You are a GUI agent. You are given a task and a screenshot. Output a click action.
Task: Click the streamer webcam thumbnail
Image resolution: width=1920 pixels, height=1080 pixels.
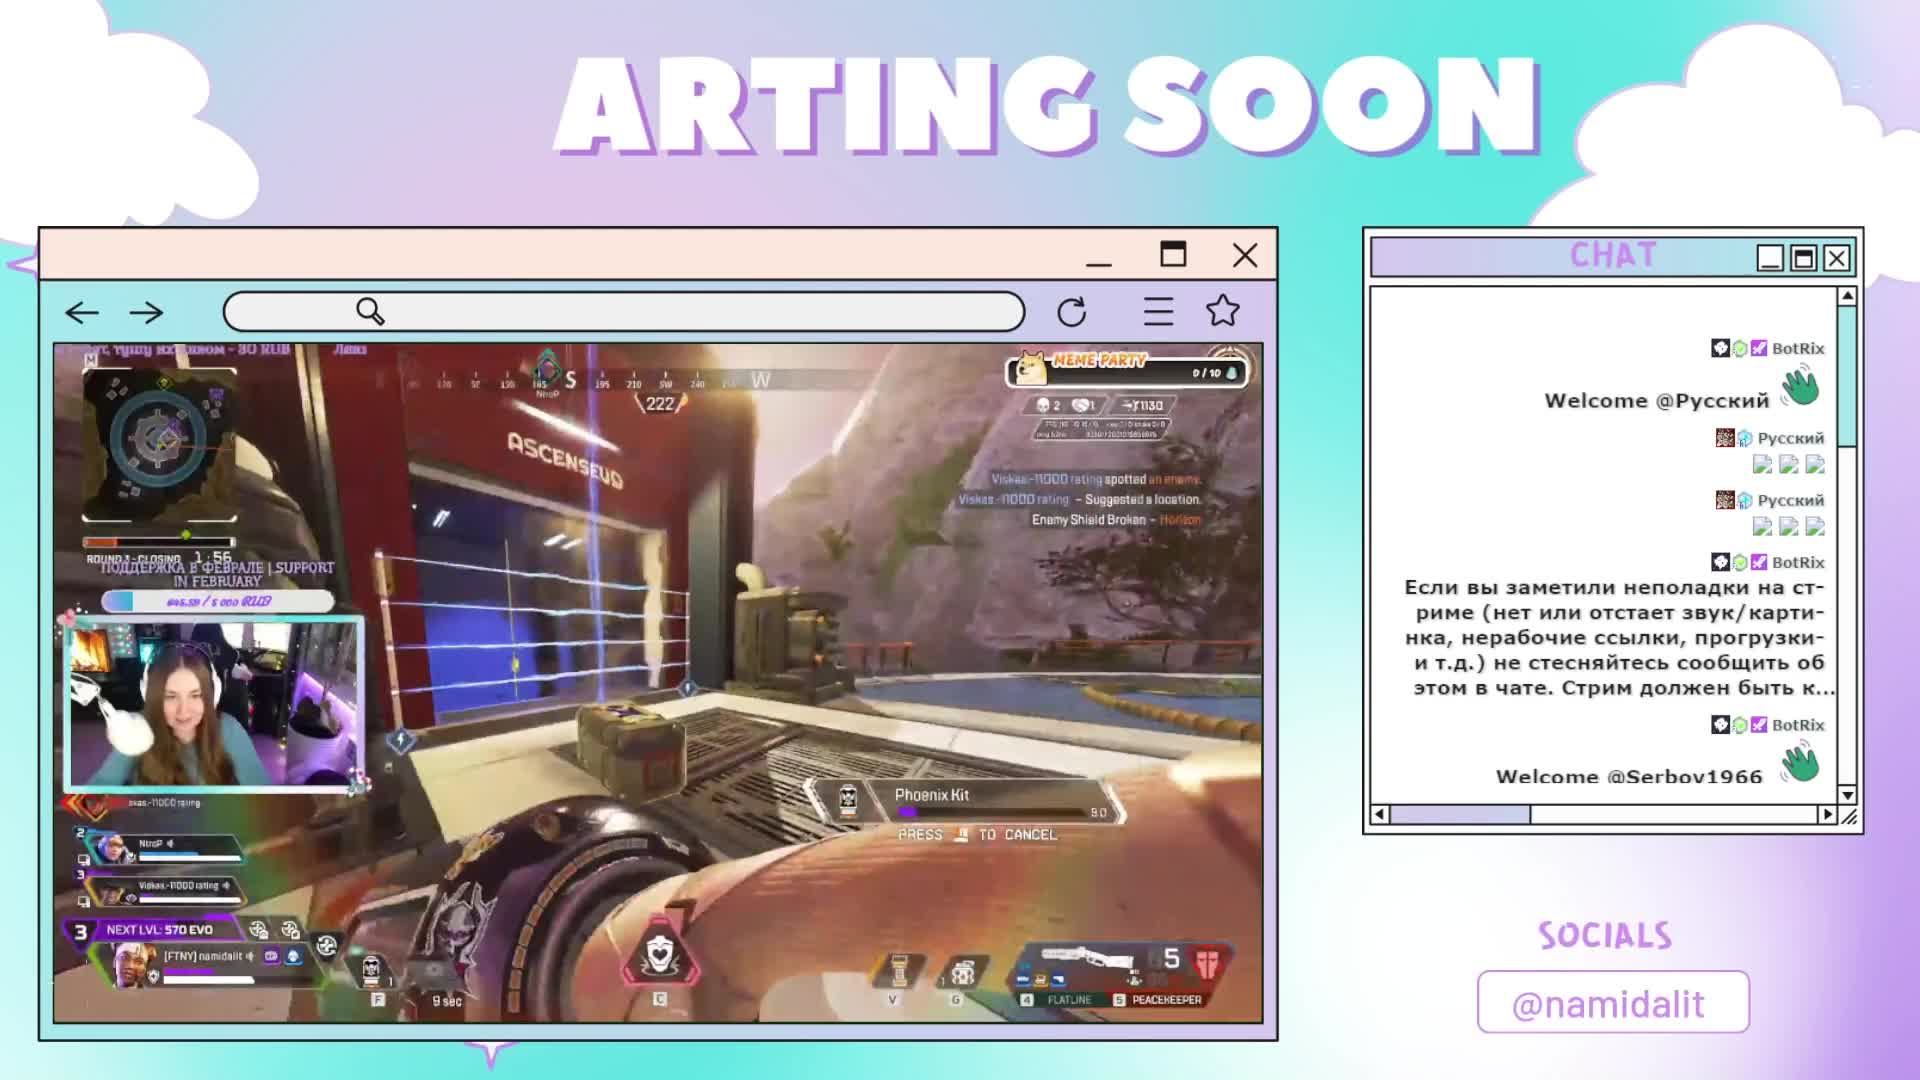pyautogui.click(x=214, y=704)
